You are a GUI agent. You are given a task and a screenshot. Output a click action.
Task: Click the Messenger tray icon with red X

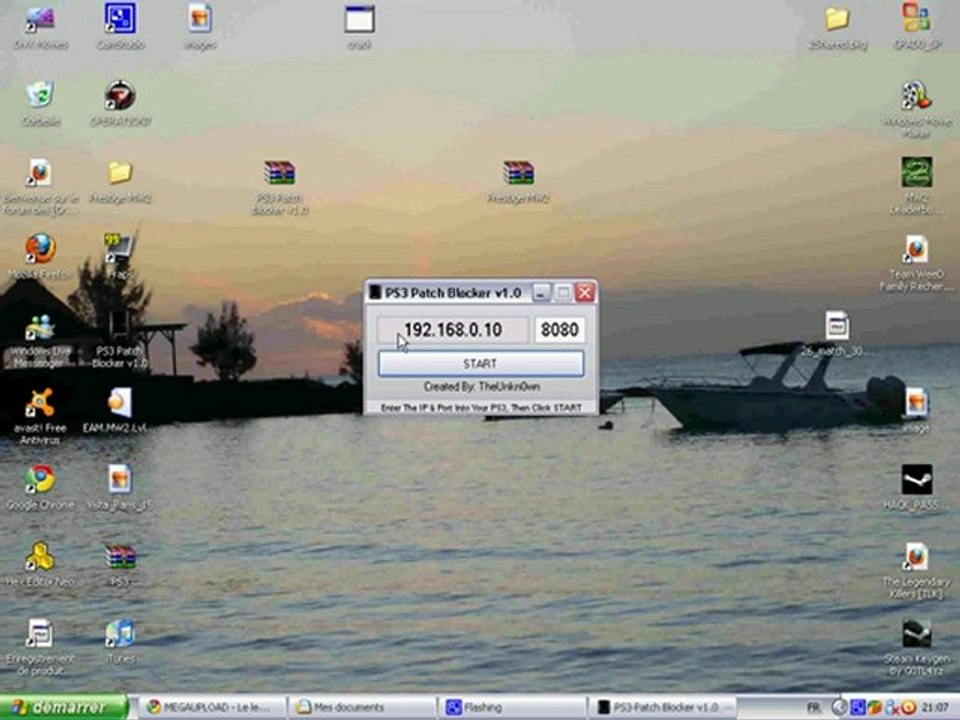coord(892,708)
